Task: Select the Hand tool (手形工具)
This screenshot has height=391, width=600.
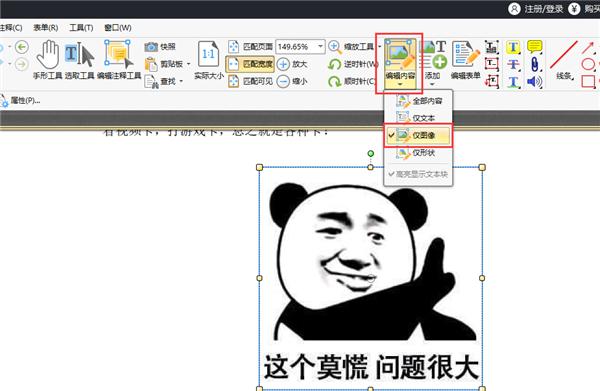Action: point(47,59)
